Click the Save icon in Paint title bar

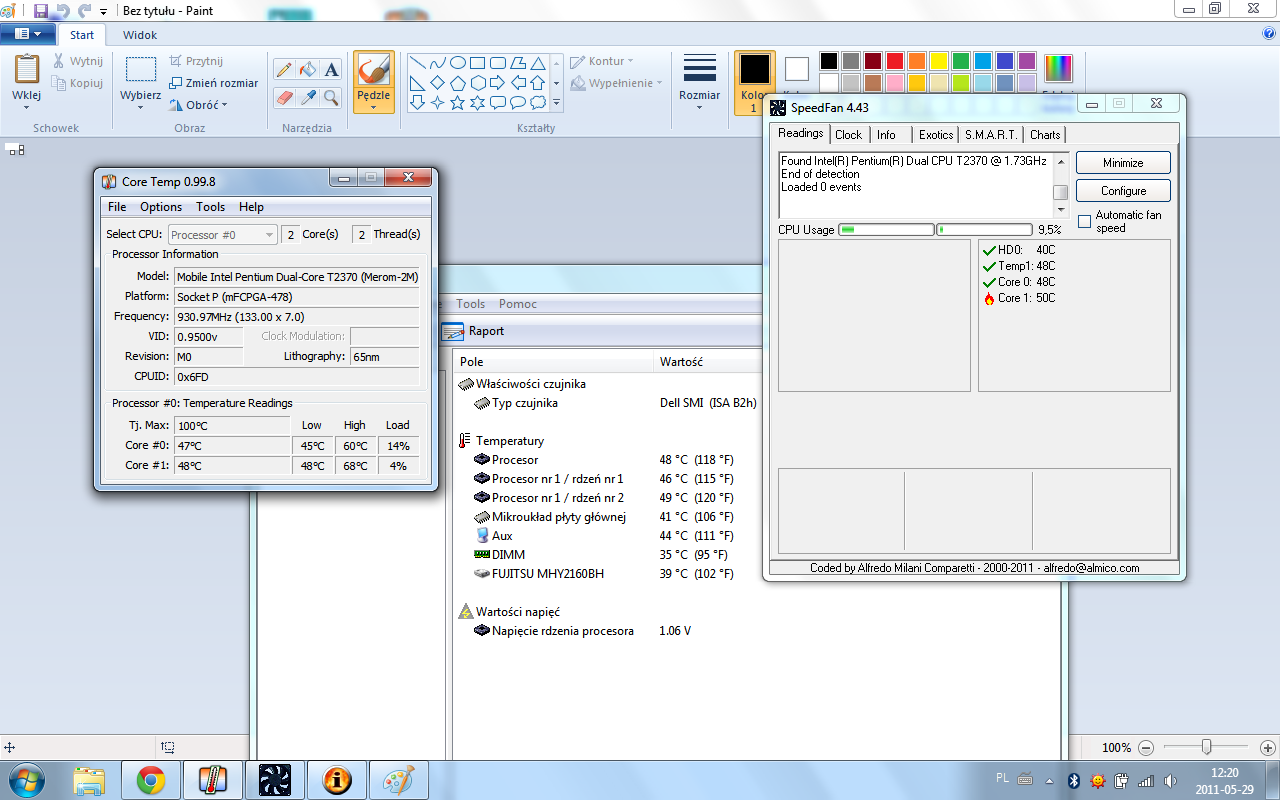pyautogui.click(x=41, y=10)
